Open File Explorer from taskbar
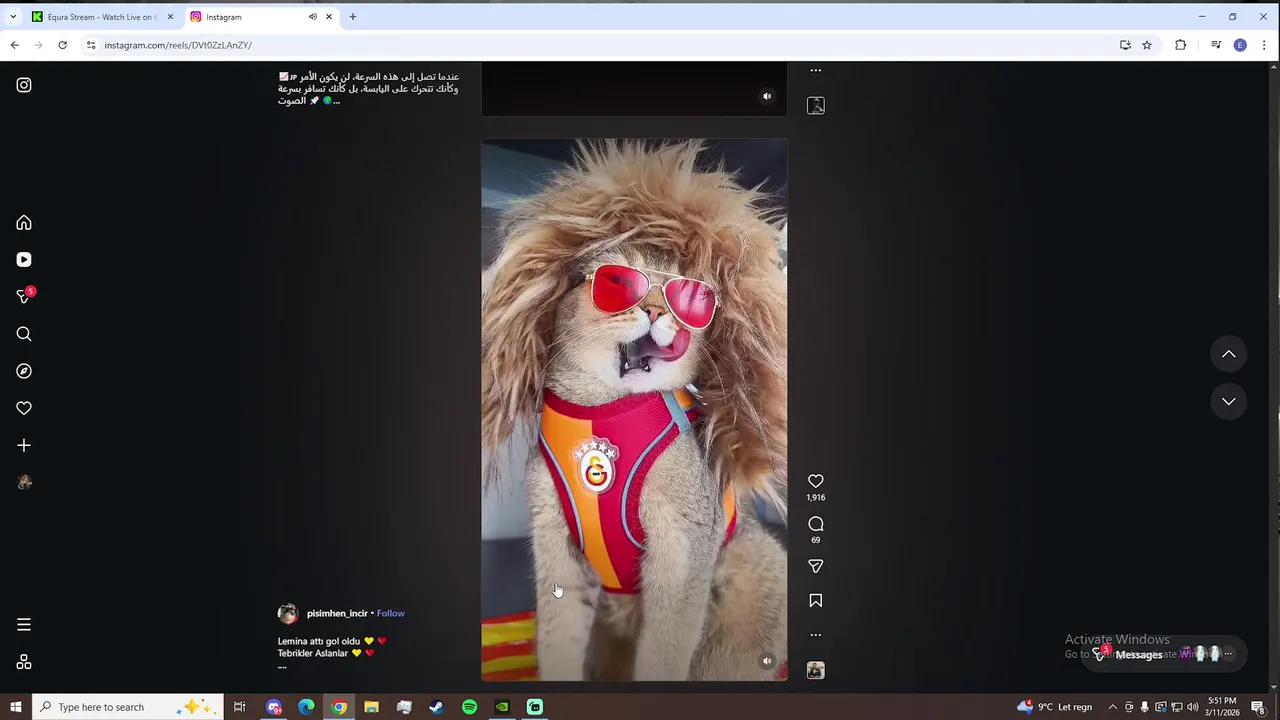1280x720 pixels. point(371,707)
